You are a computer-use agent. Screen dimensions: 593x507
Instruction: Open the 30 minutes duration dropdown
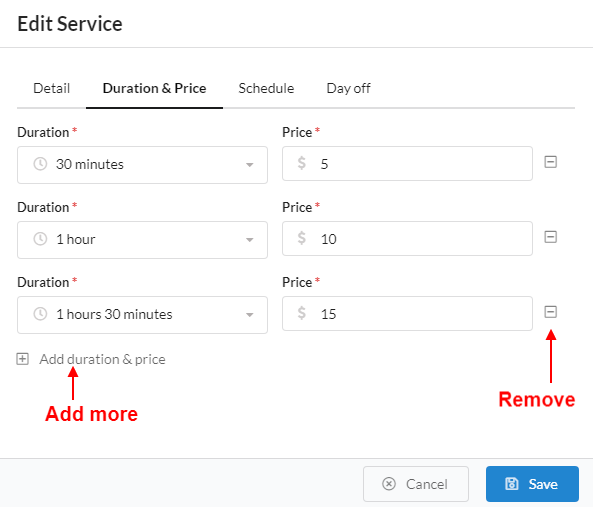coord(142,165)
